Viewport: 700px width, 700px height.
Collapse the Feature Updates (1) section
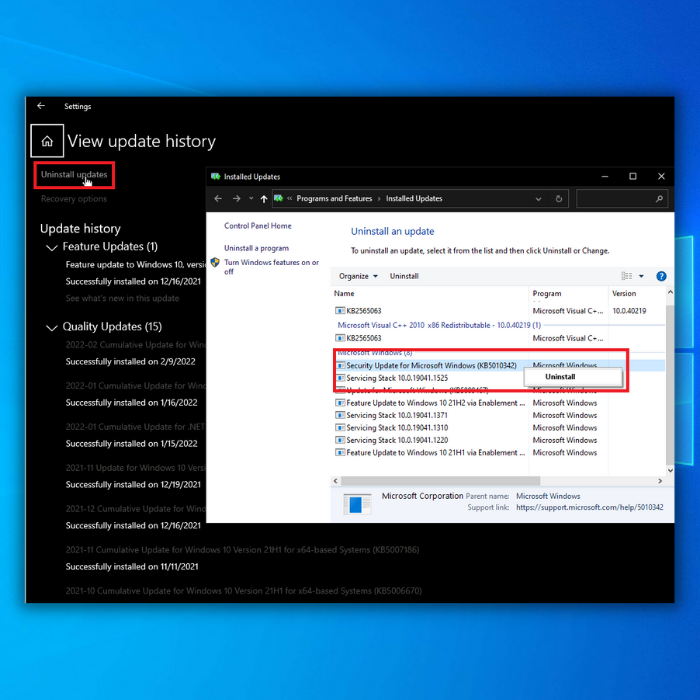coord(52,247)
